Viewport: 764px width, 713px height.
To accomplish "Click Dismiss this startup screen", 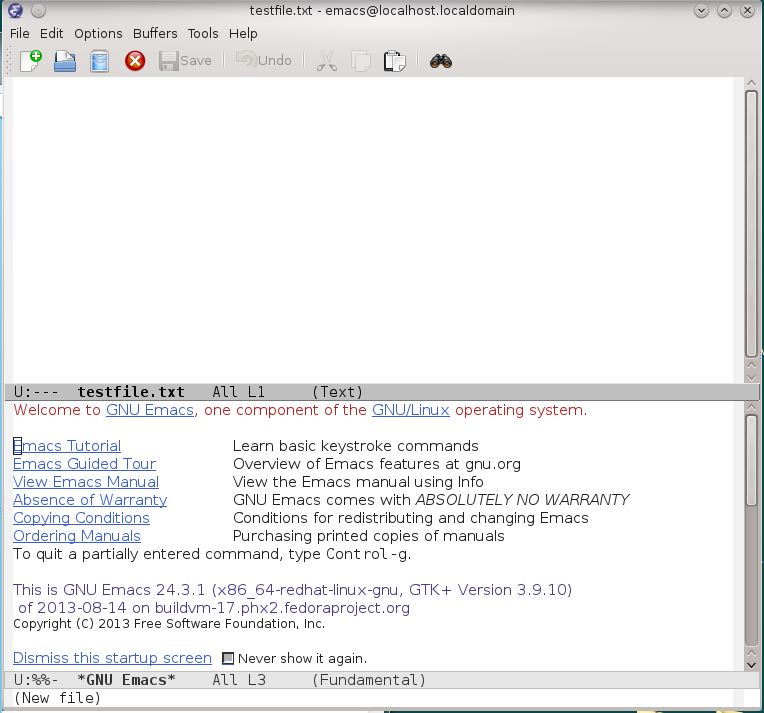I will (x=112, y=658).
